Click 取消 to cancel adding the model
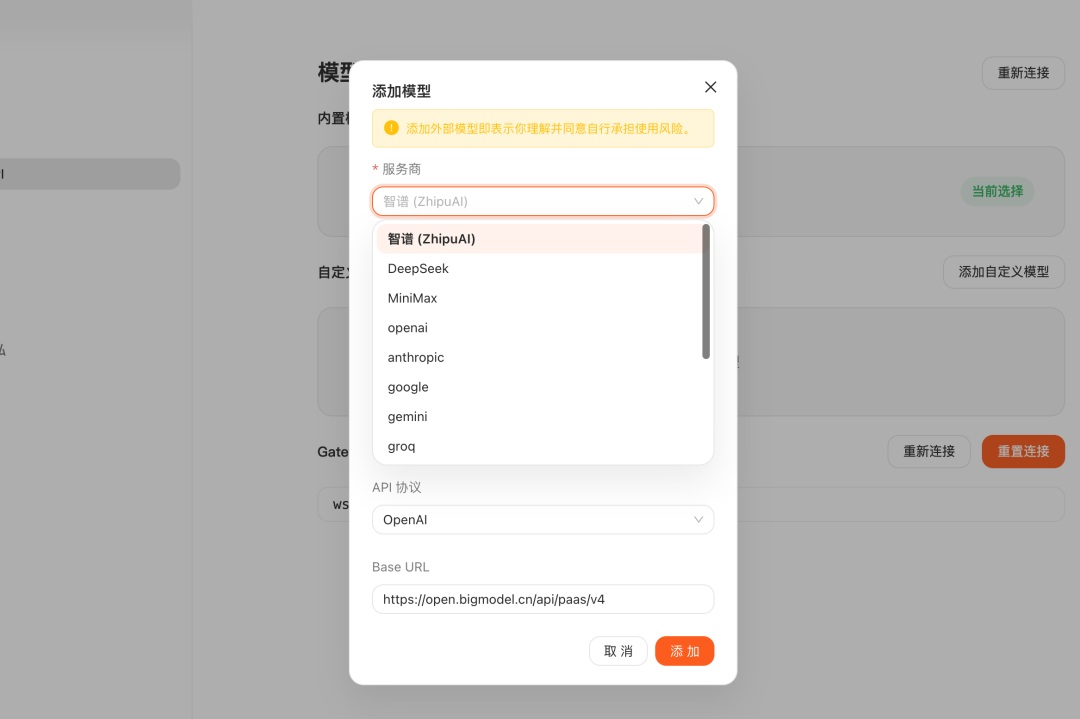The image size is (1080, 719). 618,650
